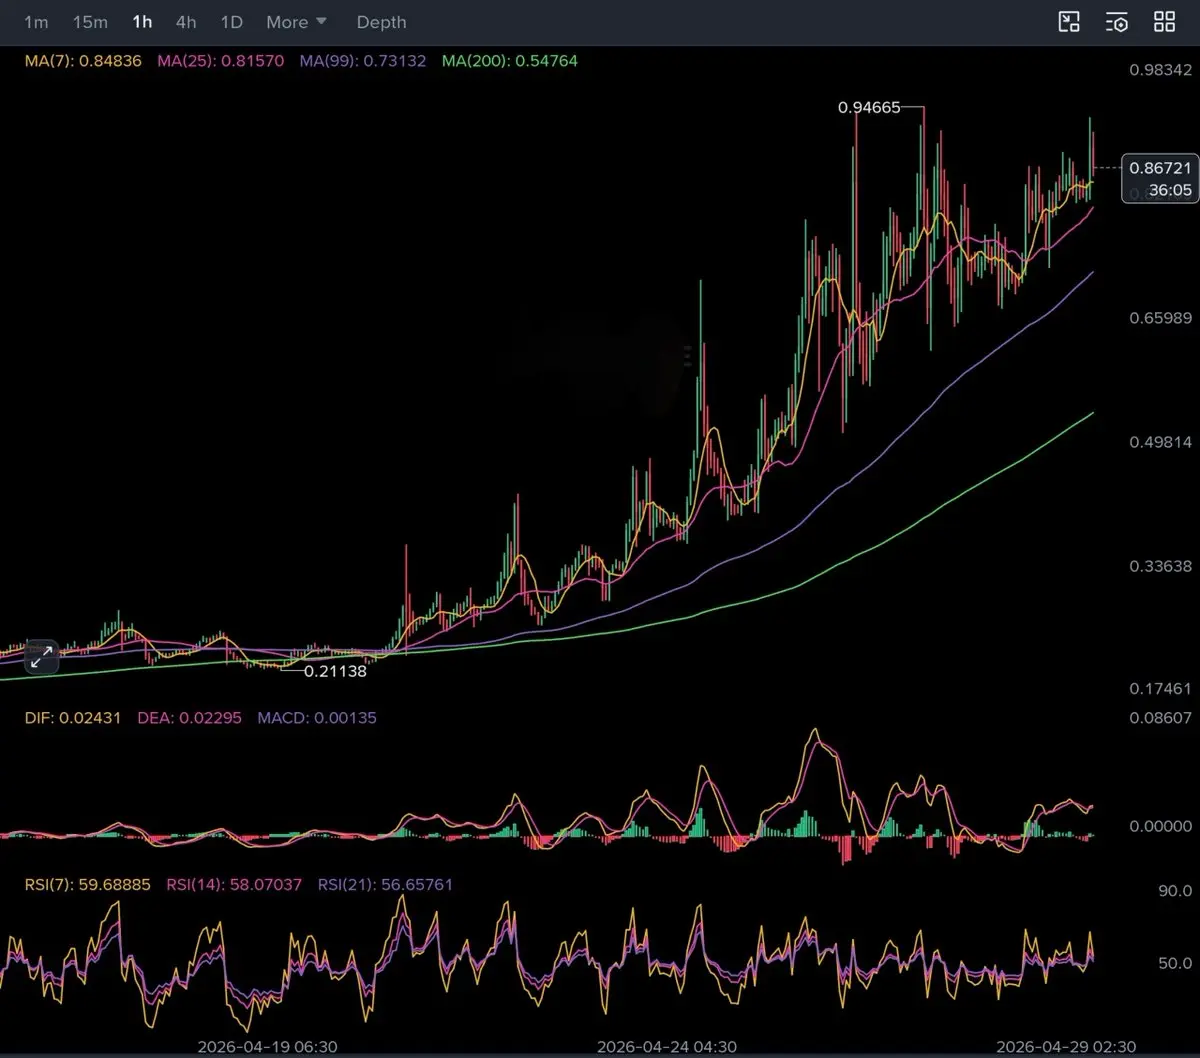1200x1058 pixels.
Task: Click the RSI(14): 58.07037 label
Action: click(235, 885)
